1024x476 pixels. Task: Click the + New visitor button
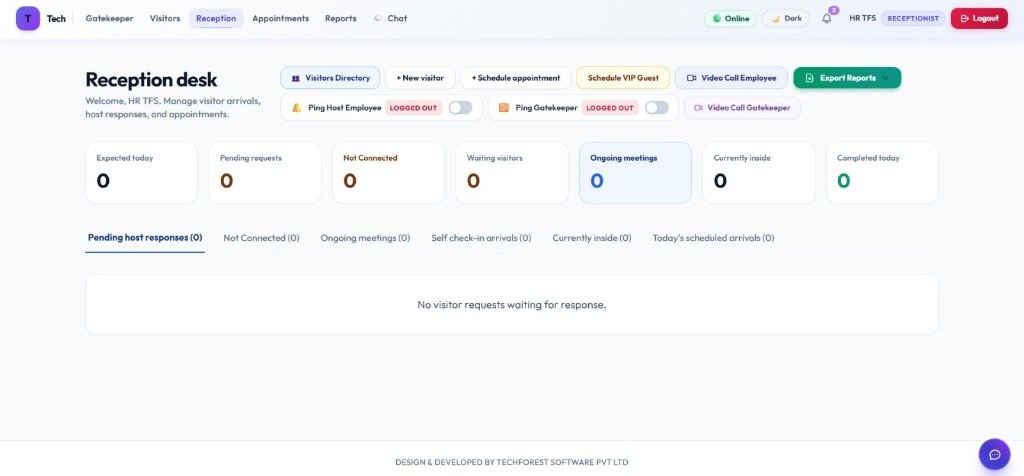(420, 78)
